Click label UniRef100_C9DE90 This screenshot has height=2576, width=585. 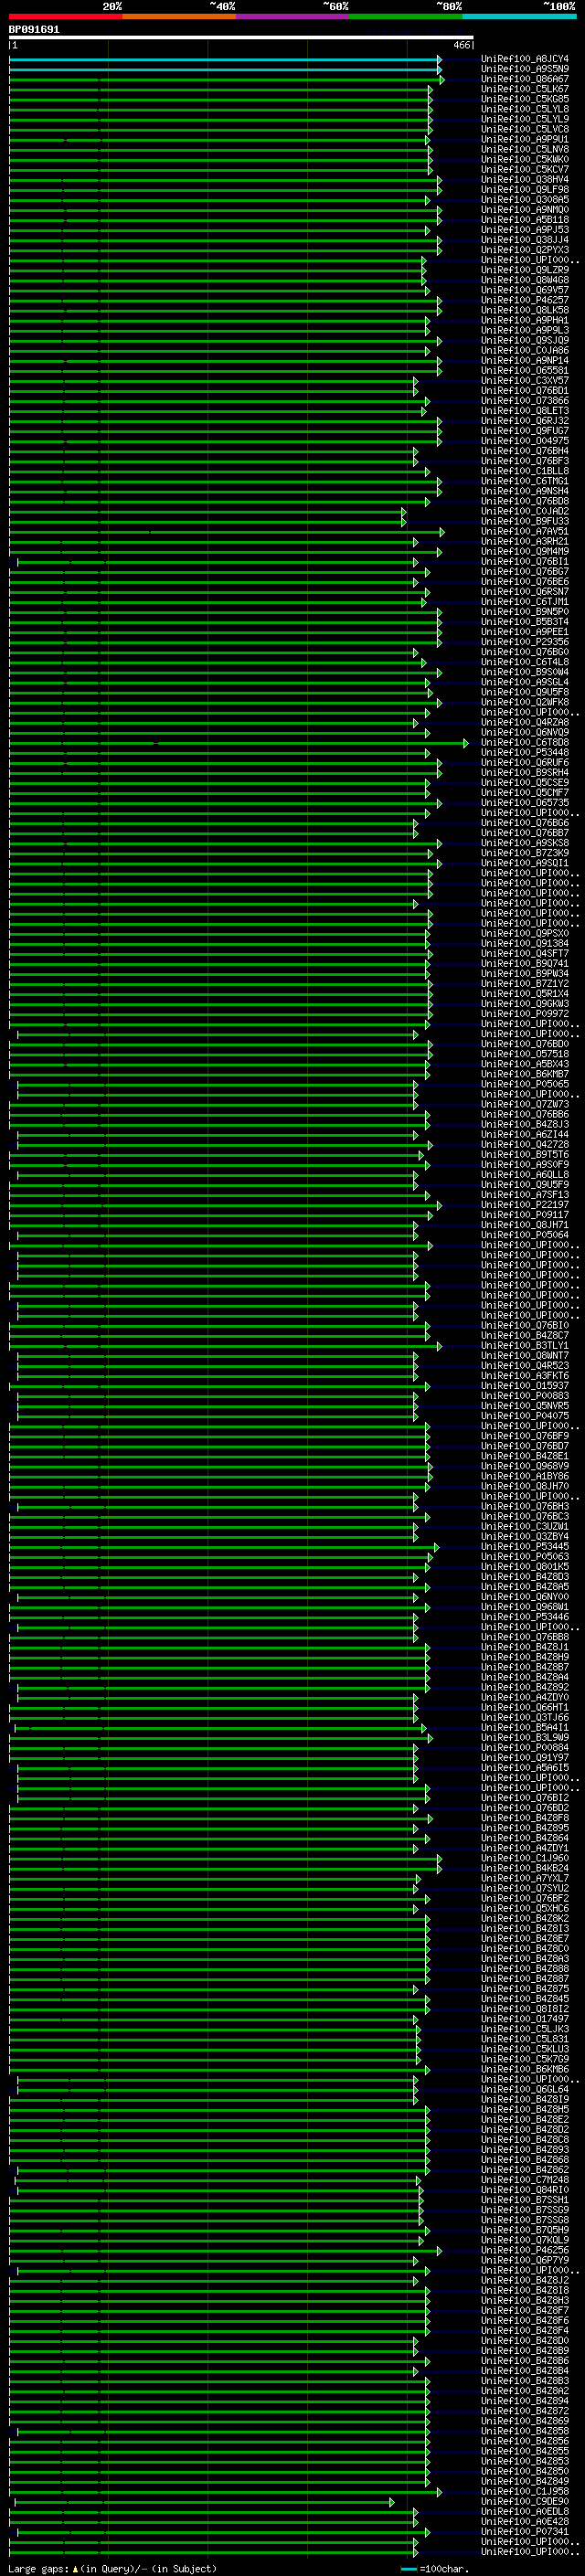525,2503
